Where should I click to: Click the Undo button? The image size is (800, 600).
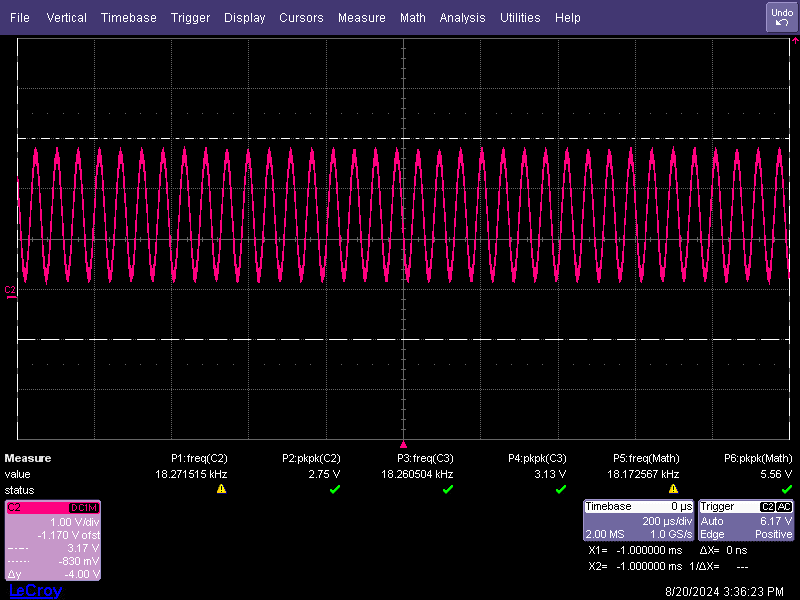click(x=780, y=16)
